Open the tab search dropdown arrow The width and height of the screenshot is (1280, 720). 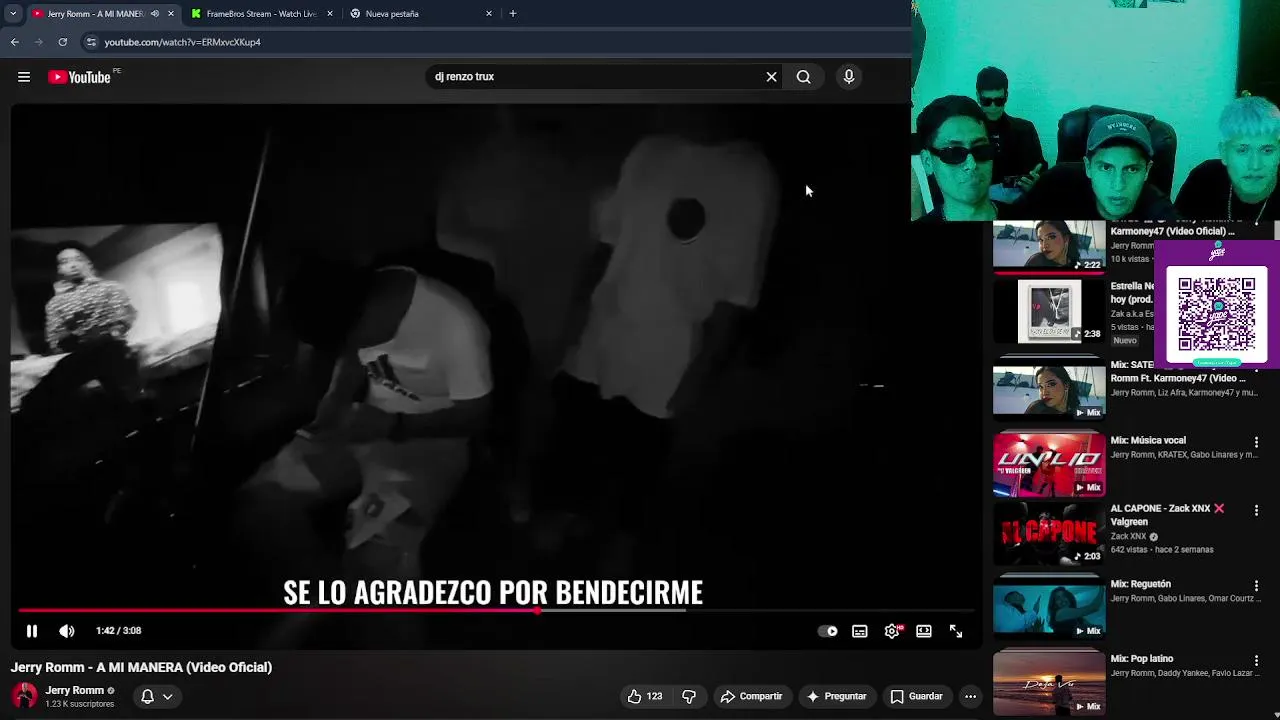point(12,14)
